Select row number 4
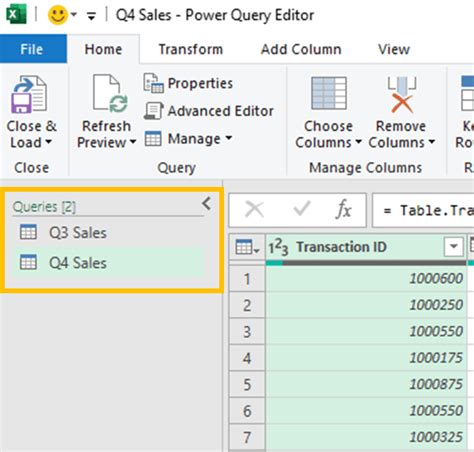 pyautogui.click(x=247, y=358)
